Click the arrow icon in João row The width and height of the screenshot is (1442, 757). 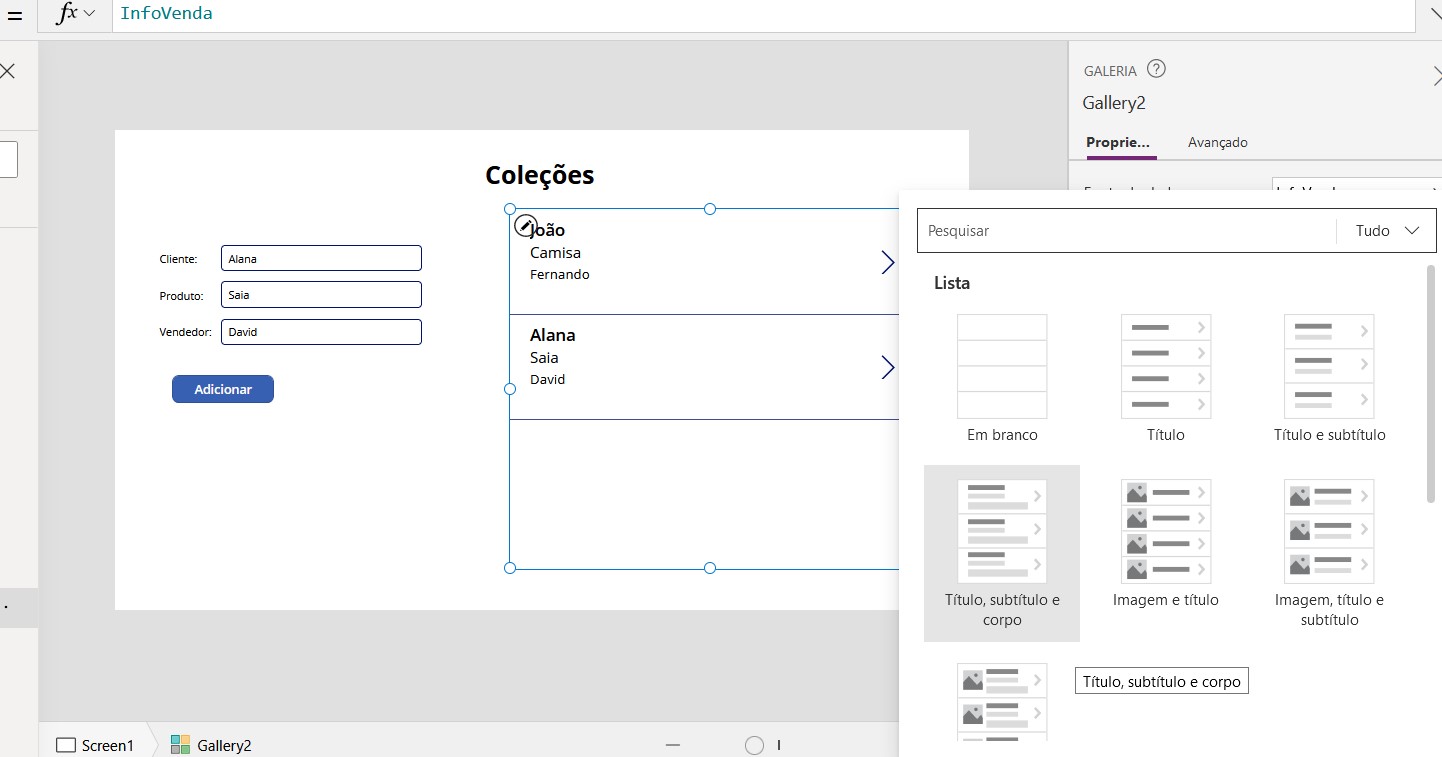click(x=887, y=262)
